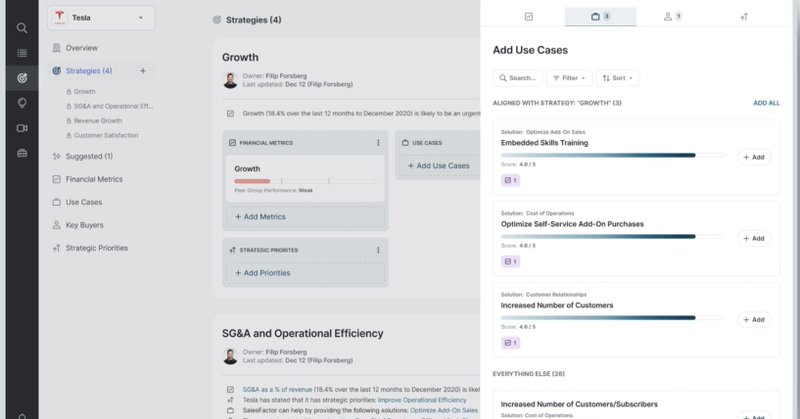Click Filip Forsberg avatar in SG&A strategy
The height and width of the screenshot is (419, 800).
pyautogui.click(x=231, y=356)
